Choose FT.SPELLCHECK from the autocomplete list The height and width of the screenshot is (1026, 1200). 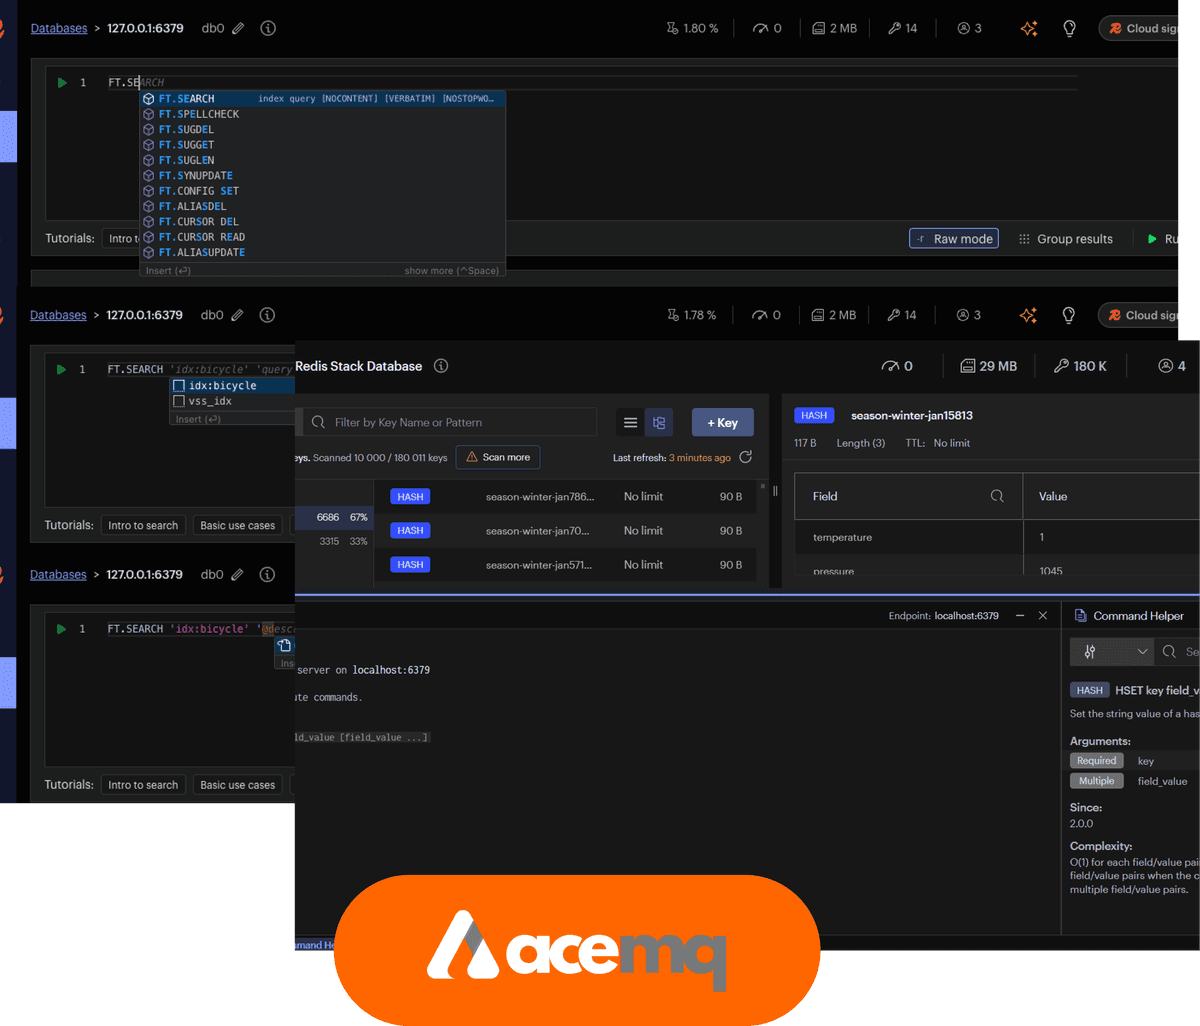(x=198, y=114)
